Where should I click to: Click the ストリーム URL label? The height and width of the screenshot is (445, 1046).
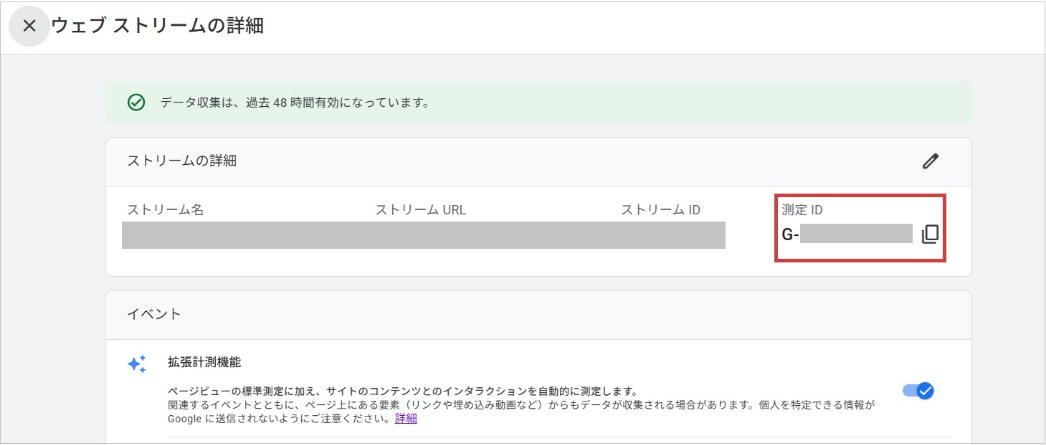[420, 209]
